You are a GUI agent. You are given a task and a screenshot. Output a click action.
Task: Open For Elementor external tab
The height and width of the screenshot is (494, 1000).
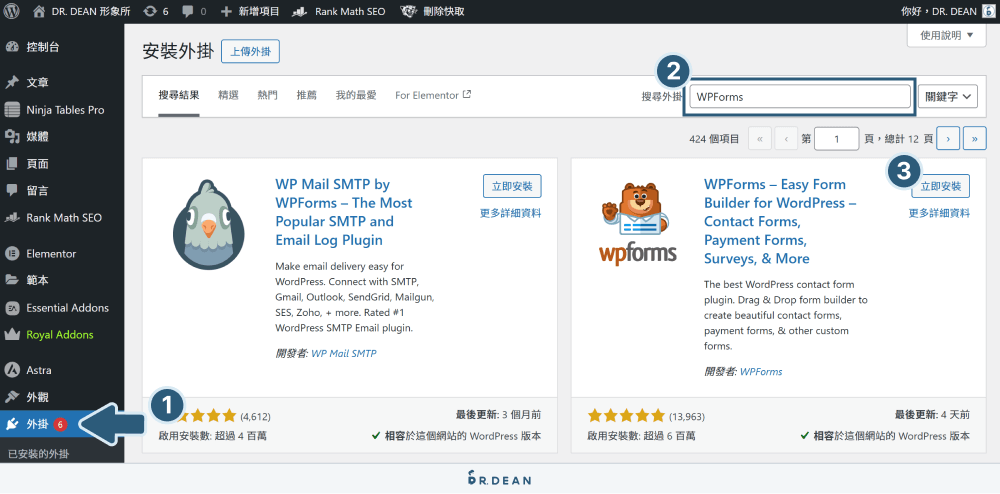pos(433,96)
